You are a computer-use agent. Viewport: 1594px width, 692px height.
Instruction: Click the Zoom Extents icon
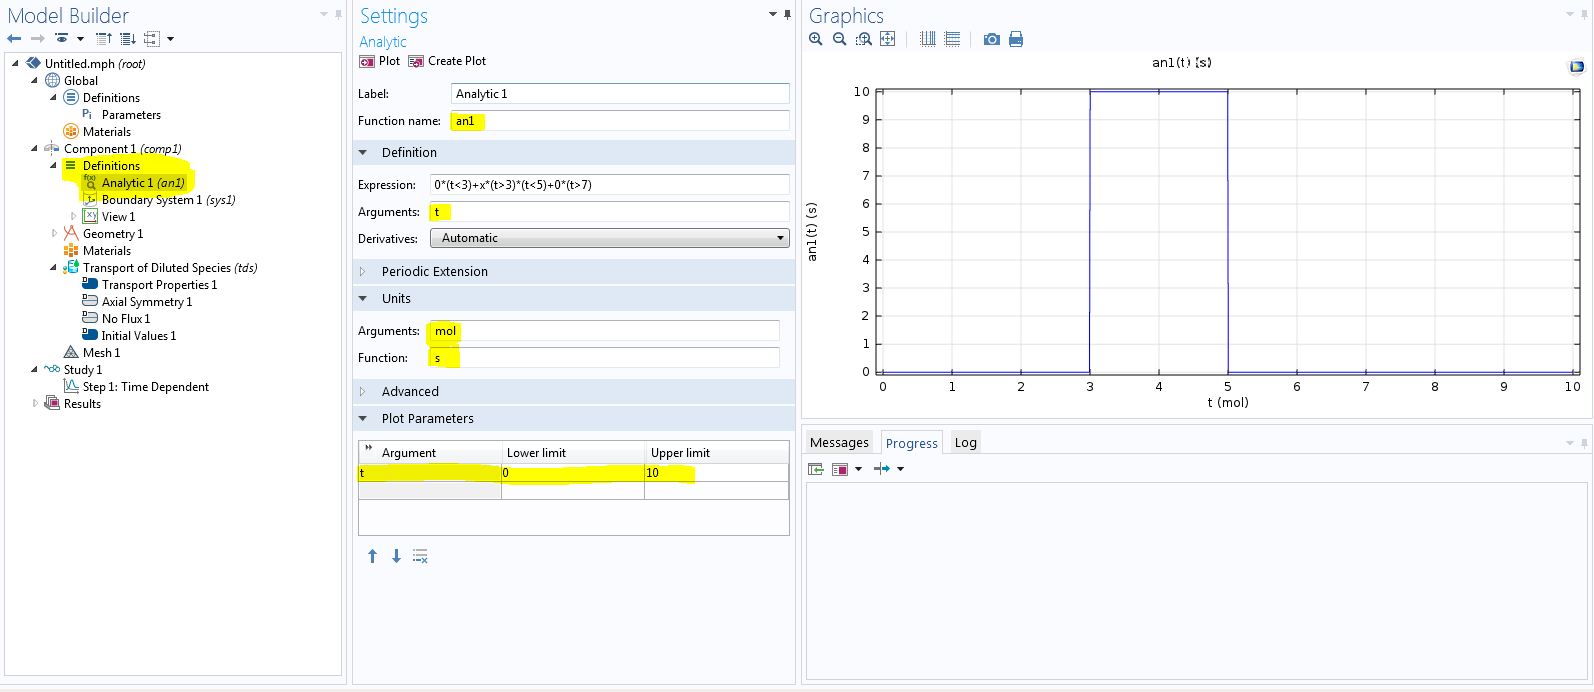click(x=887, y=39)
